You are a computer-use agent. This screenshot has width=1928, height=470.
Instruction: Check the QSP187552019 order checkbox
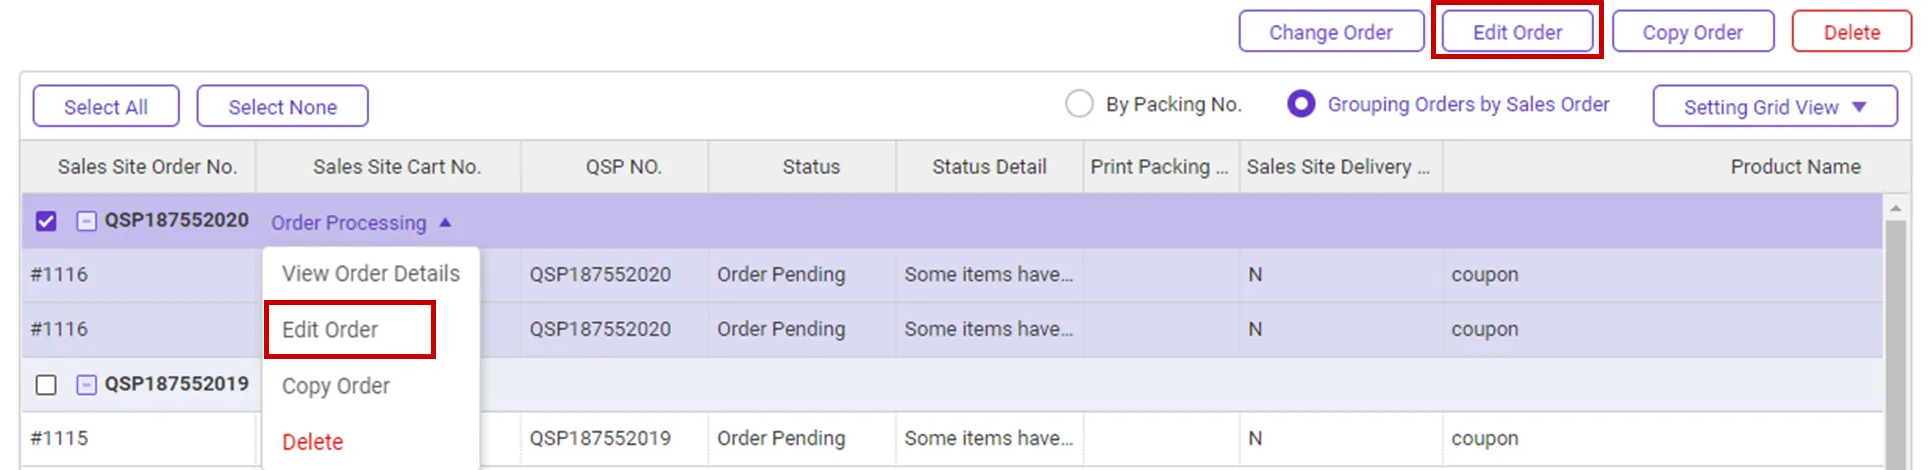[x=46, y=385]
